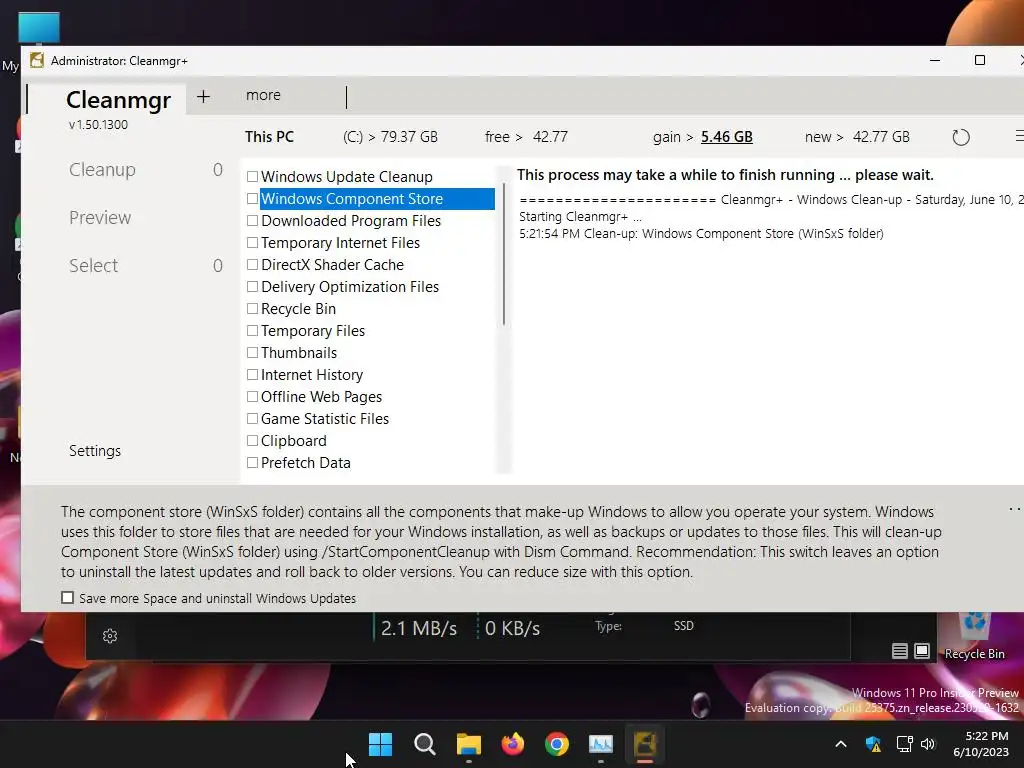Image resolution: width=1024 pixels, height=768 pixels.
Task: Click the taskbar clock 5:22 PM
Action: click(987, 736)
